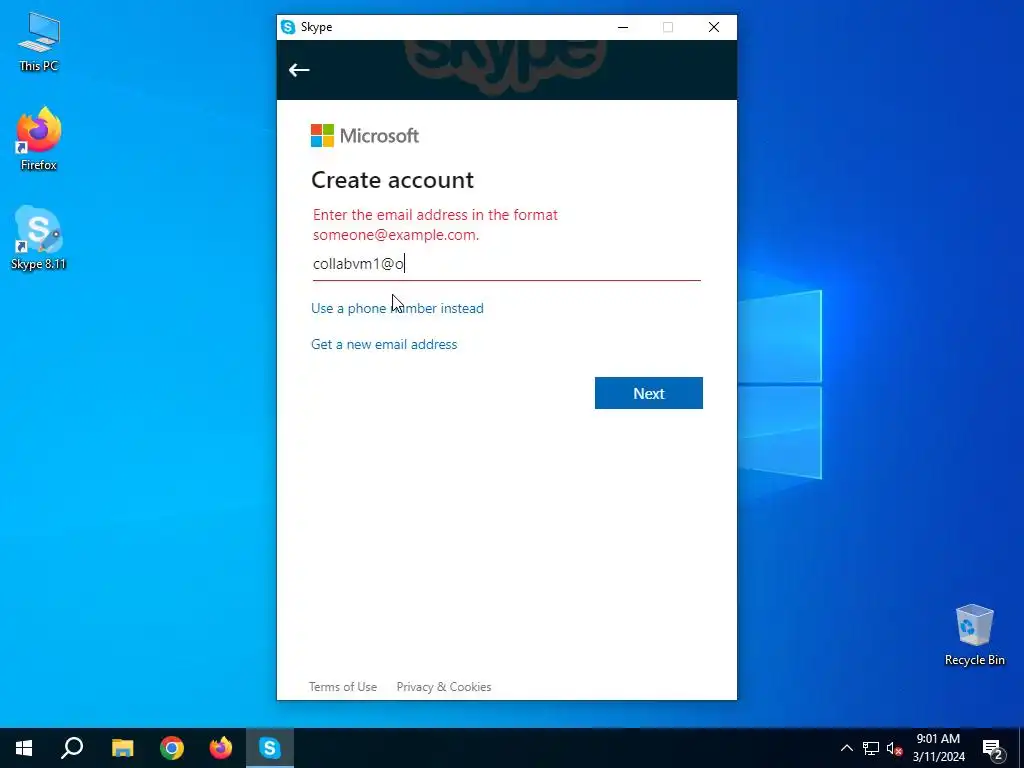
Task: Open the muted volume tray icon
Action: coord(894,748)
